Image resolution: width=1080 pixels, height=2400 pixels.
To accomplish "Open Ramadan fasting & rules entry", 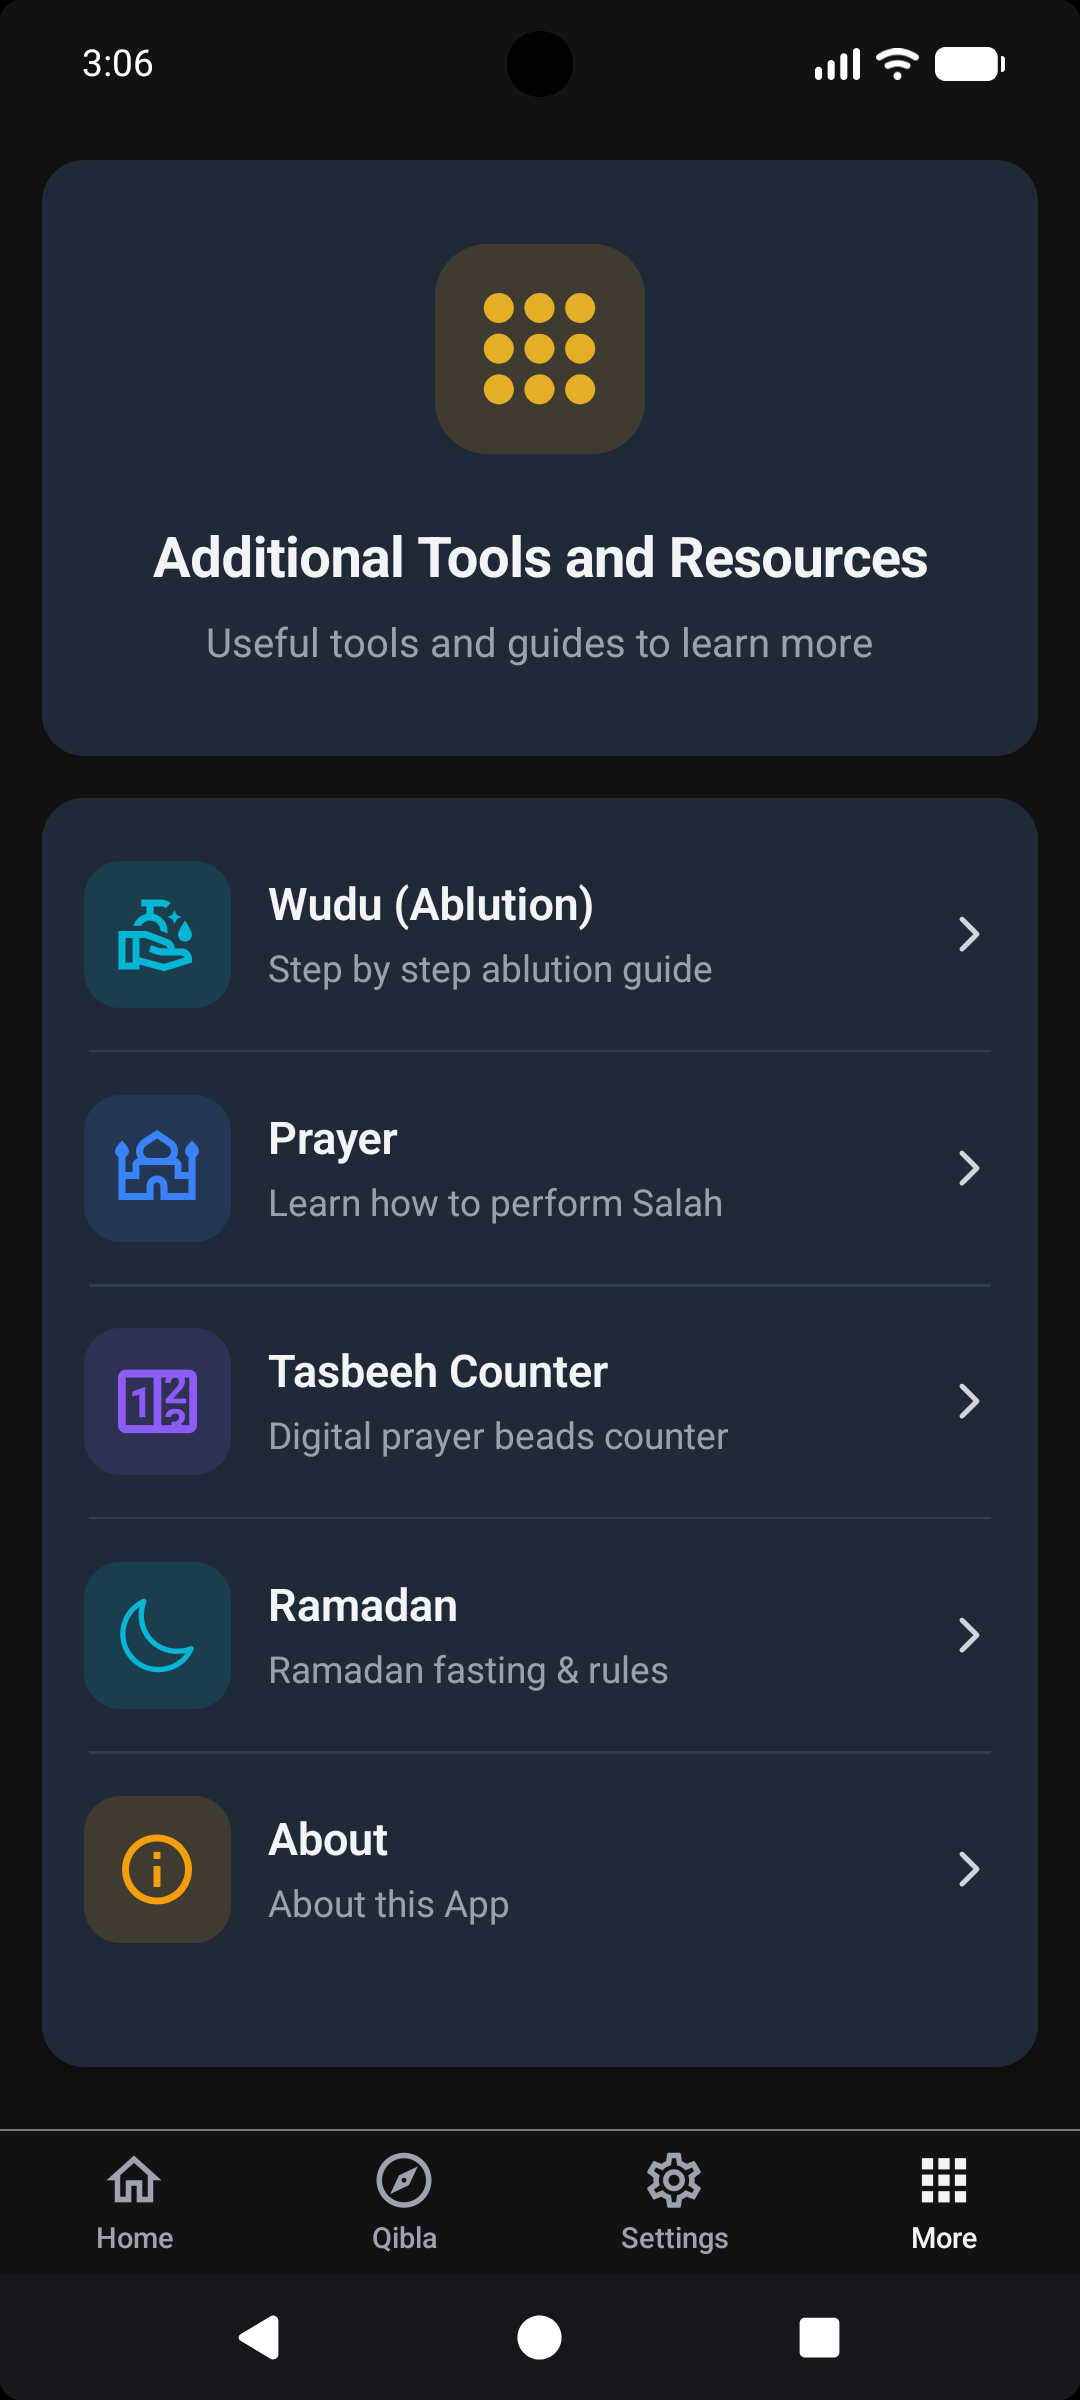I will (468, 1670).
